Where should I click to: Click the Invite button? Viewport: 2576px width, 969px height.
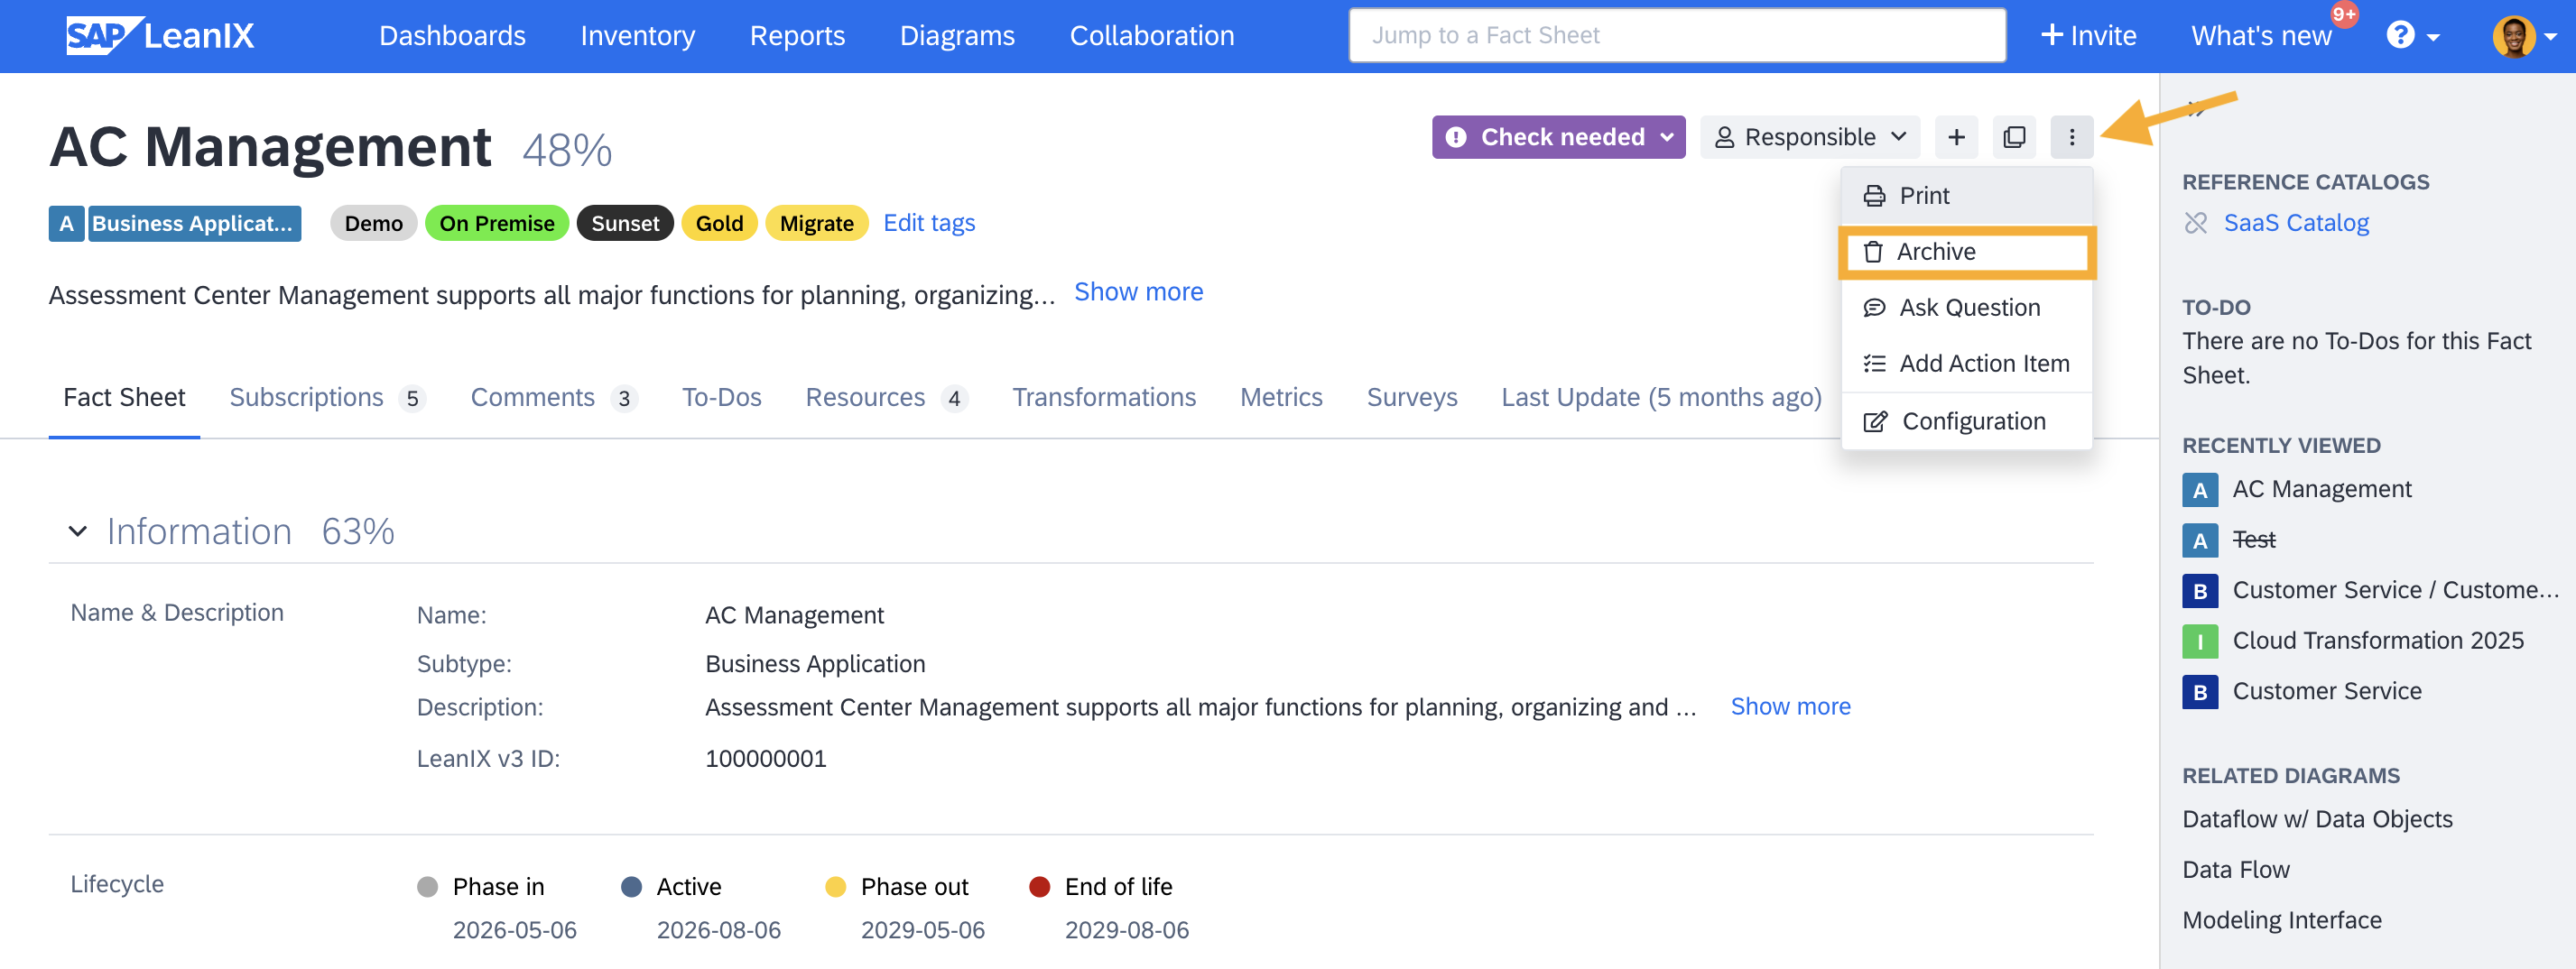pyautogui.click(x=2088, y=36)
